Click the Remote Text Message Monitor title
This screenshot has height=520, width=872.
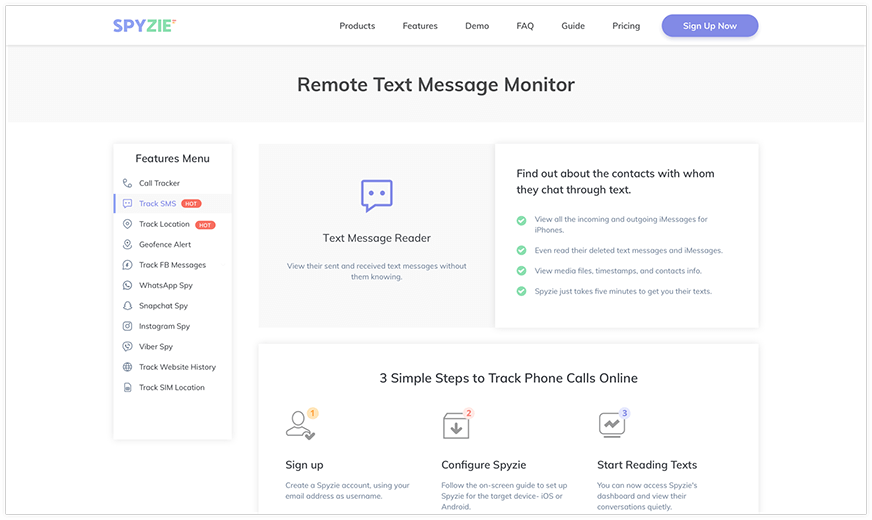[435, 85]
